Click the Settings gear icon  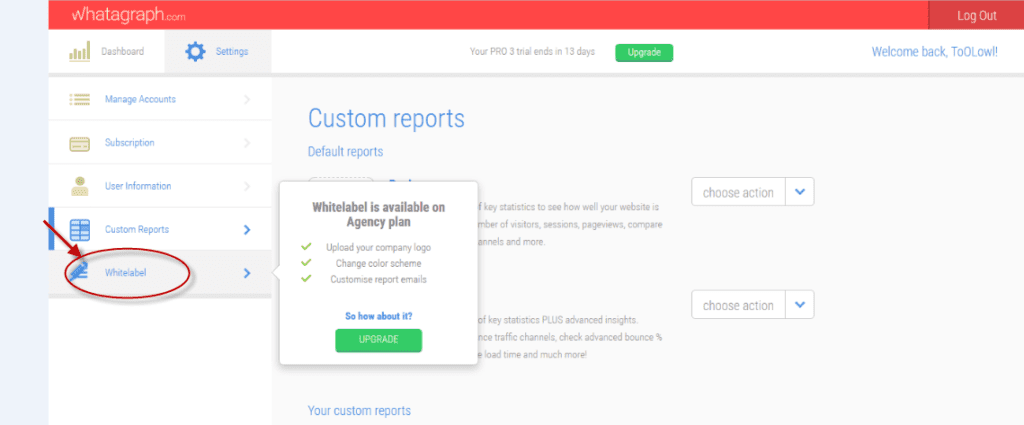[195, 52]
